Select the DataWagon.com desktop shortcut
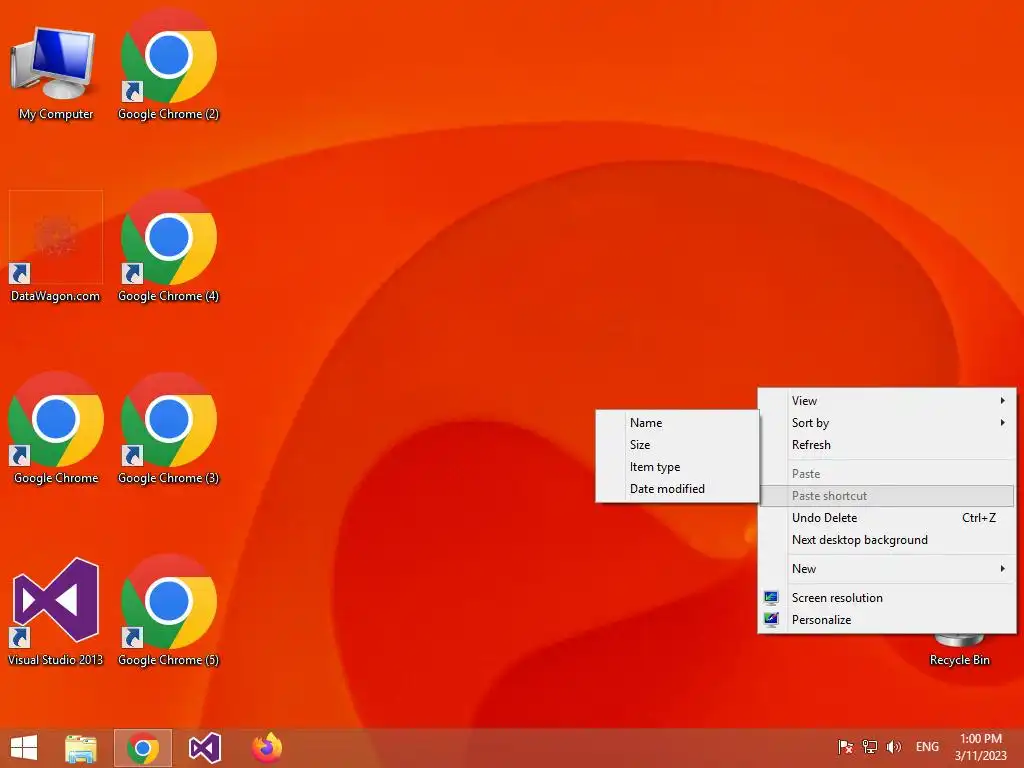 pos(56,248)
